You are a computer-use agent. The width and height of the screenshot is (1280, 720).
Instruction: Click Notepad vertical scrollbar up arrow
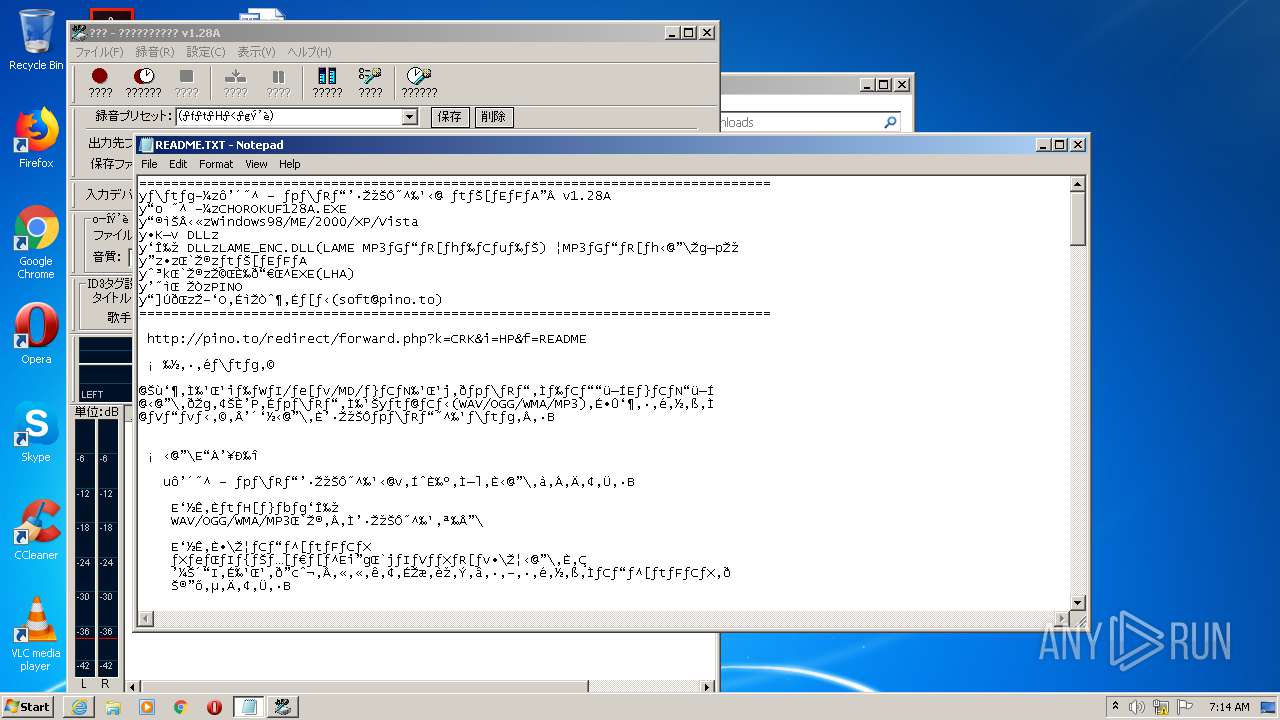pos(1078,185)
